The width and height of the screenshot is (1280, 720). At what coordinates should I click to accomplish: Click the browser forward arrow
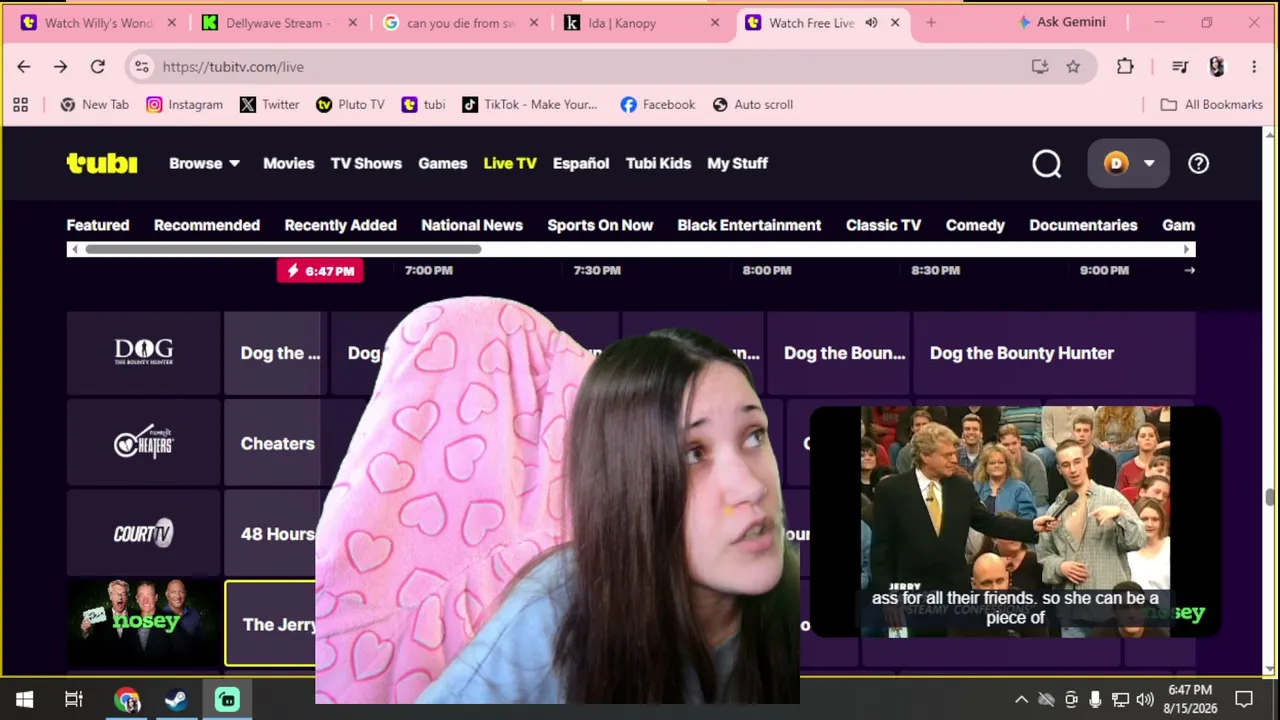(x=61, y=67)
